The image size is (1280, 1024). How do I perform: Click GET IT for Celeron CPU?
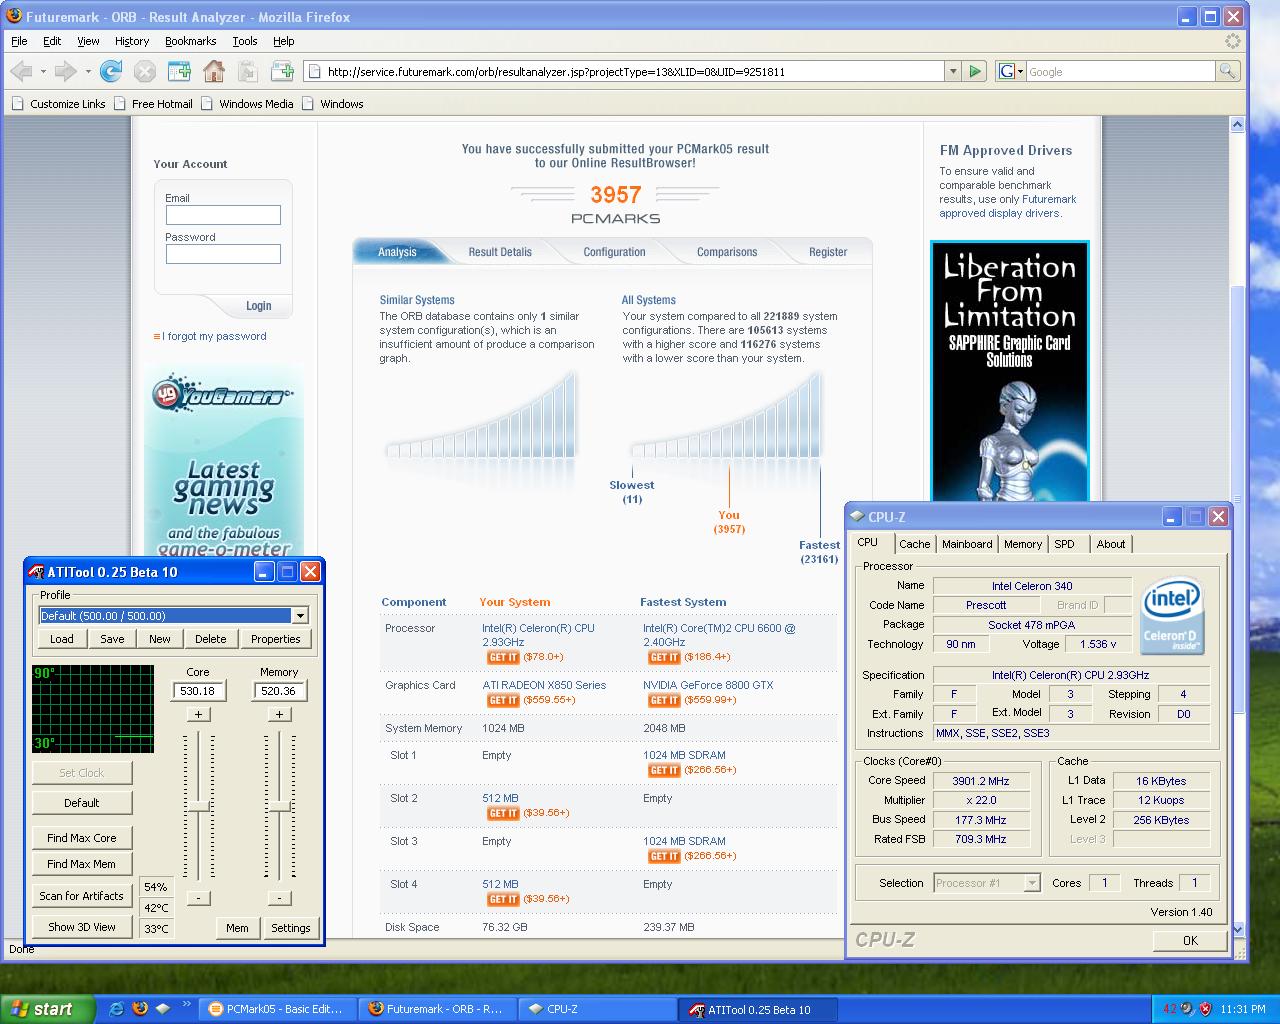pyautogui.click(x=503, y=657)
